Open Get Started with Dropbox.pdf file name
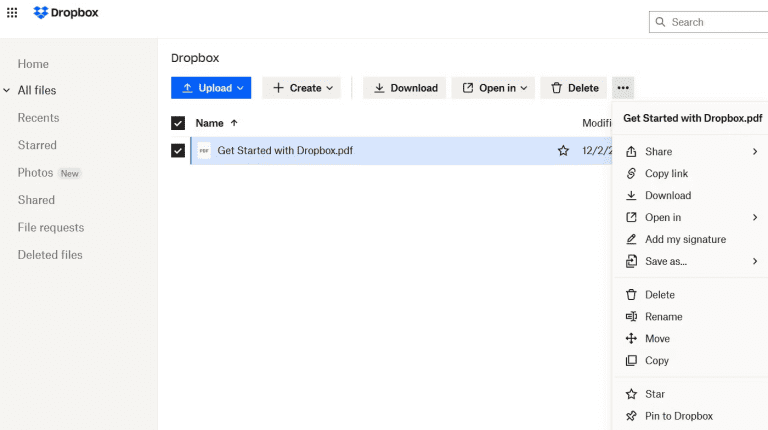The height and width of the screenshot is (430, 768). pos(285,150)
